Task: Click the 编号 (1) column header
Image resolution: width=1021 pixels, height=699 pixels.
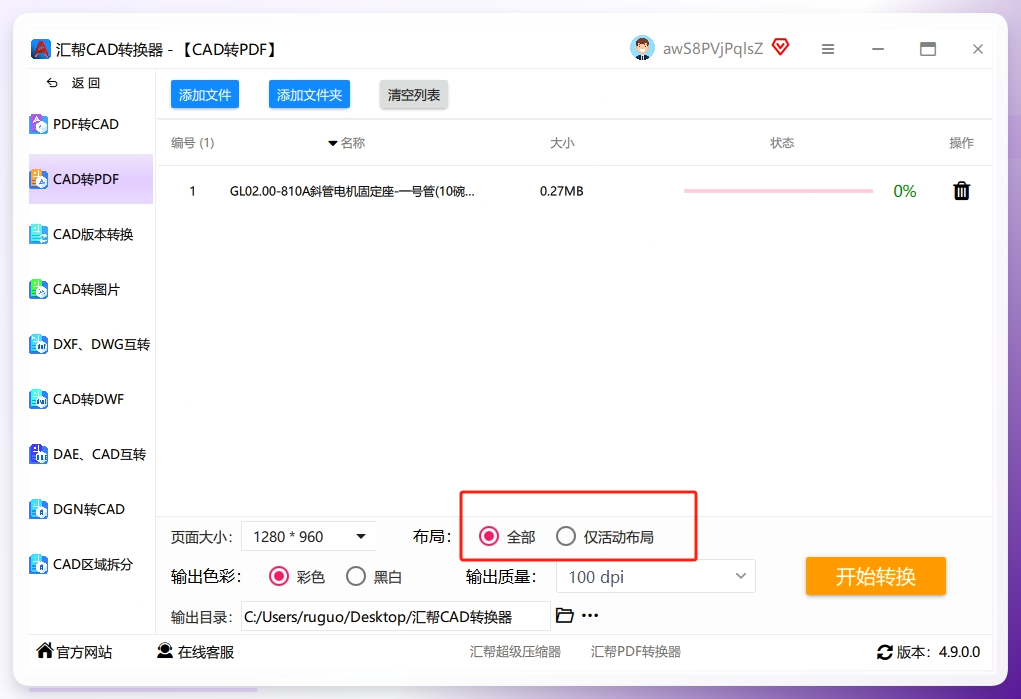Action: click(x=193, y=143)
